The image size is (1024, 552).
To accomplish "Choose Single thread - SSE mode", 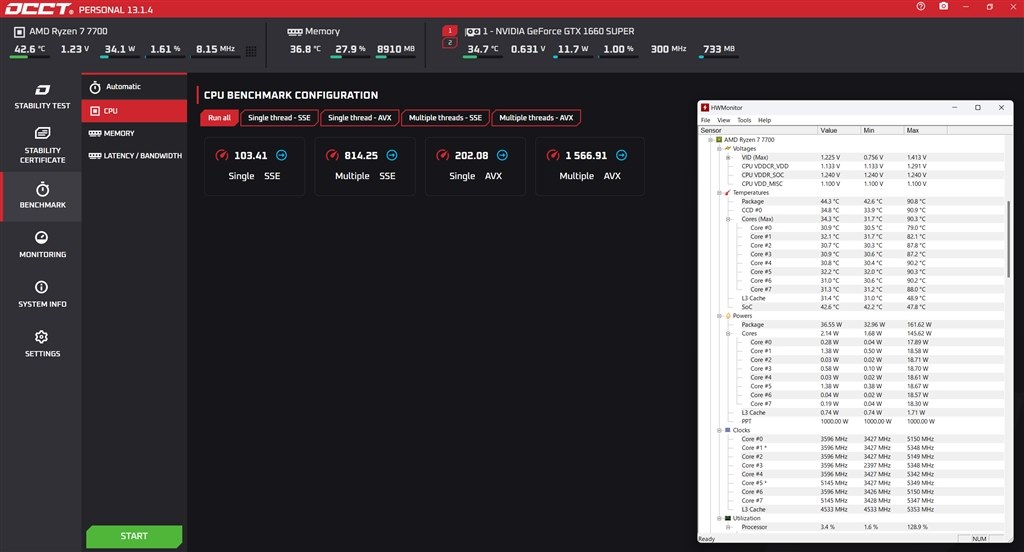I will 279,118.
